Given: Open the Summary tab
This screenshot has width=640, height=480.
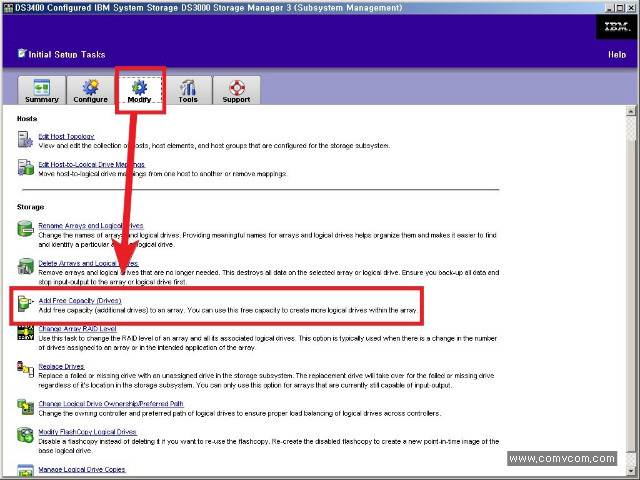Looking at the screenshot, I should tap(42, 90).
